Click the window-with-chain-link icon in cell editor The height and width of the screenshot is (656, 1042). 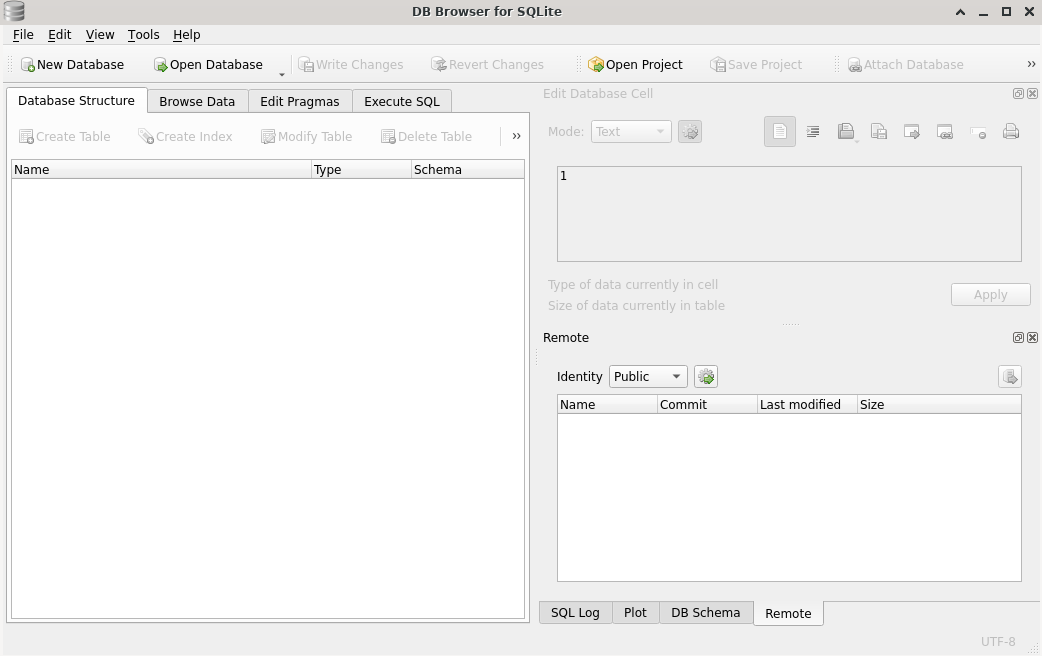pyautogui.click(x=945, y=132)
